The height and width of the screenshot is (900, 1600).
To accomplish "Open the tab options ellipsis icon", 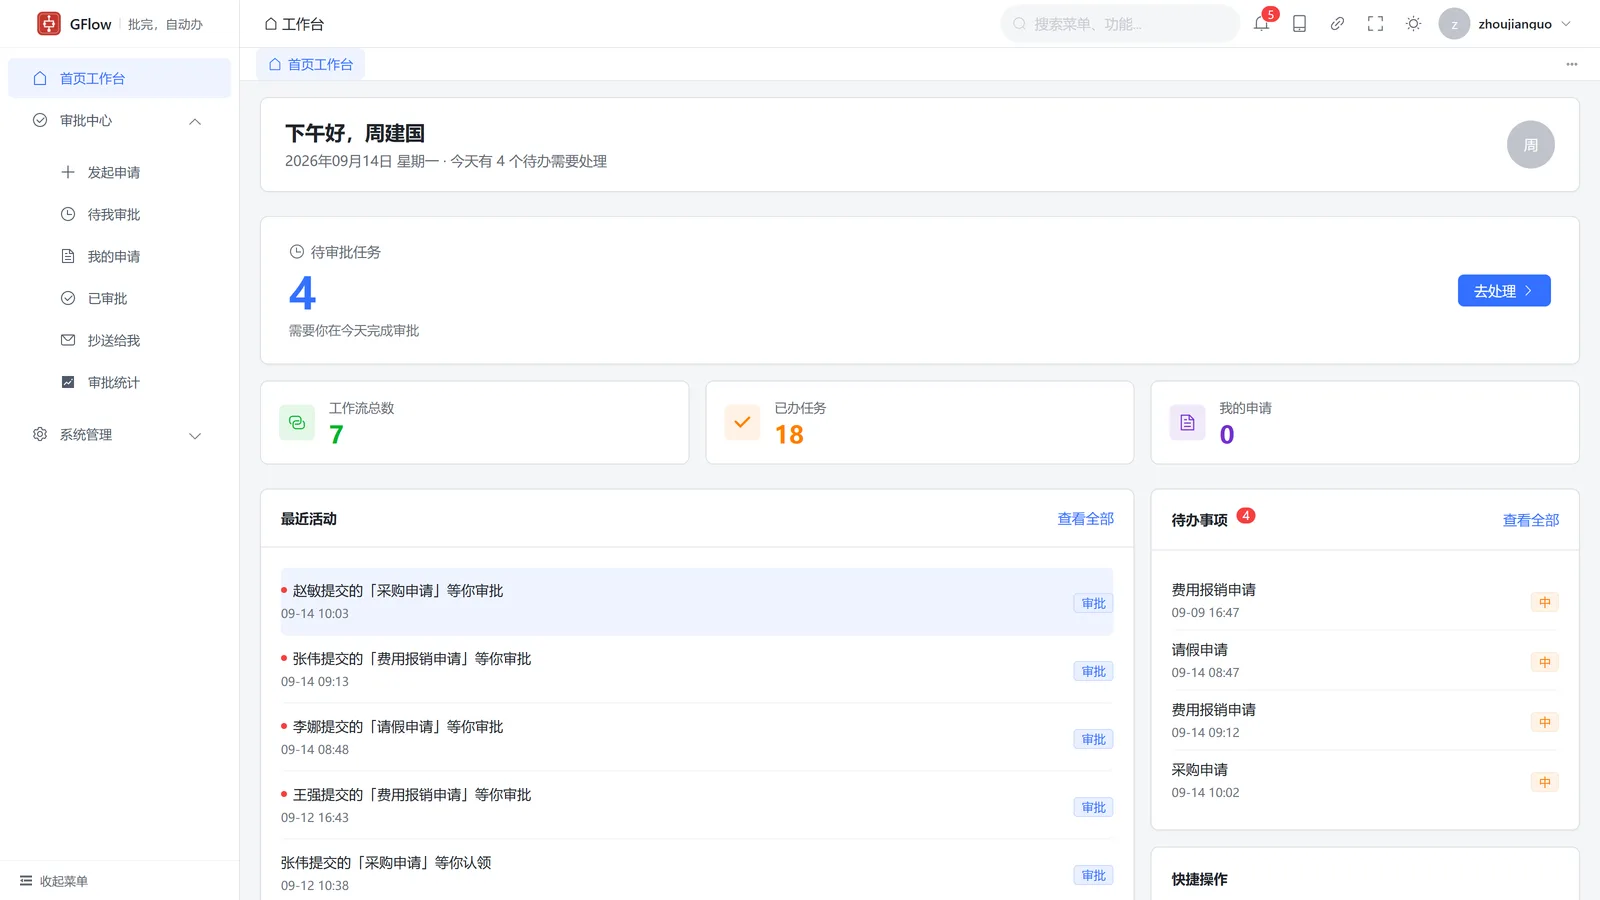I will [1572, 64].
